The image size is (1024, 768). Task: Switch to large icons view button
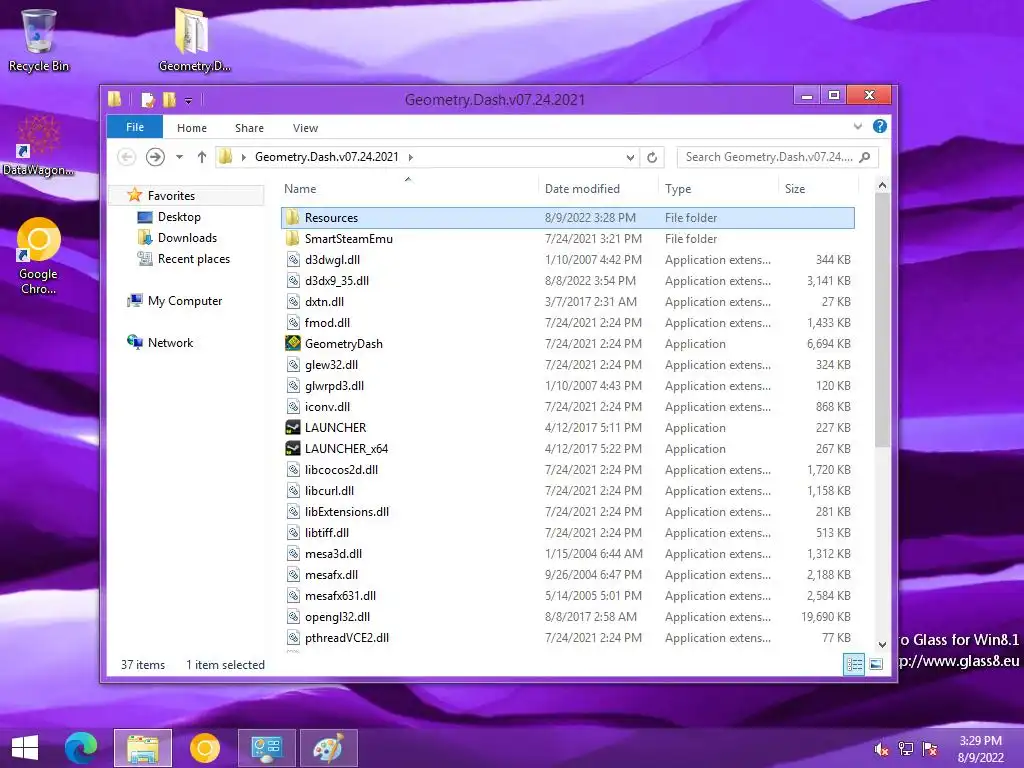[876, 665]
